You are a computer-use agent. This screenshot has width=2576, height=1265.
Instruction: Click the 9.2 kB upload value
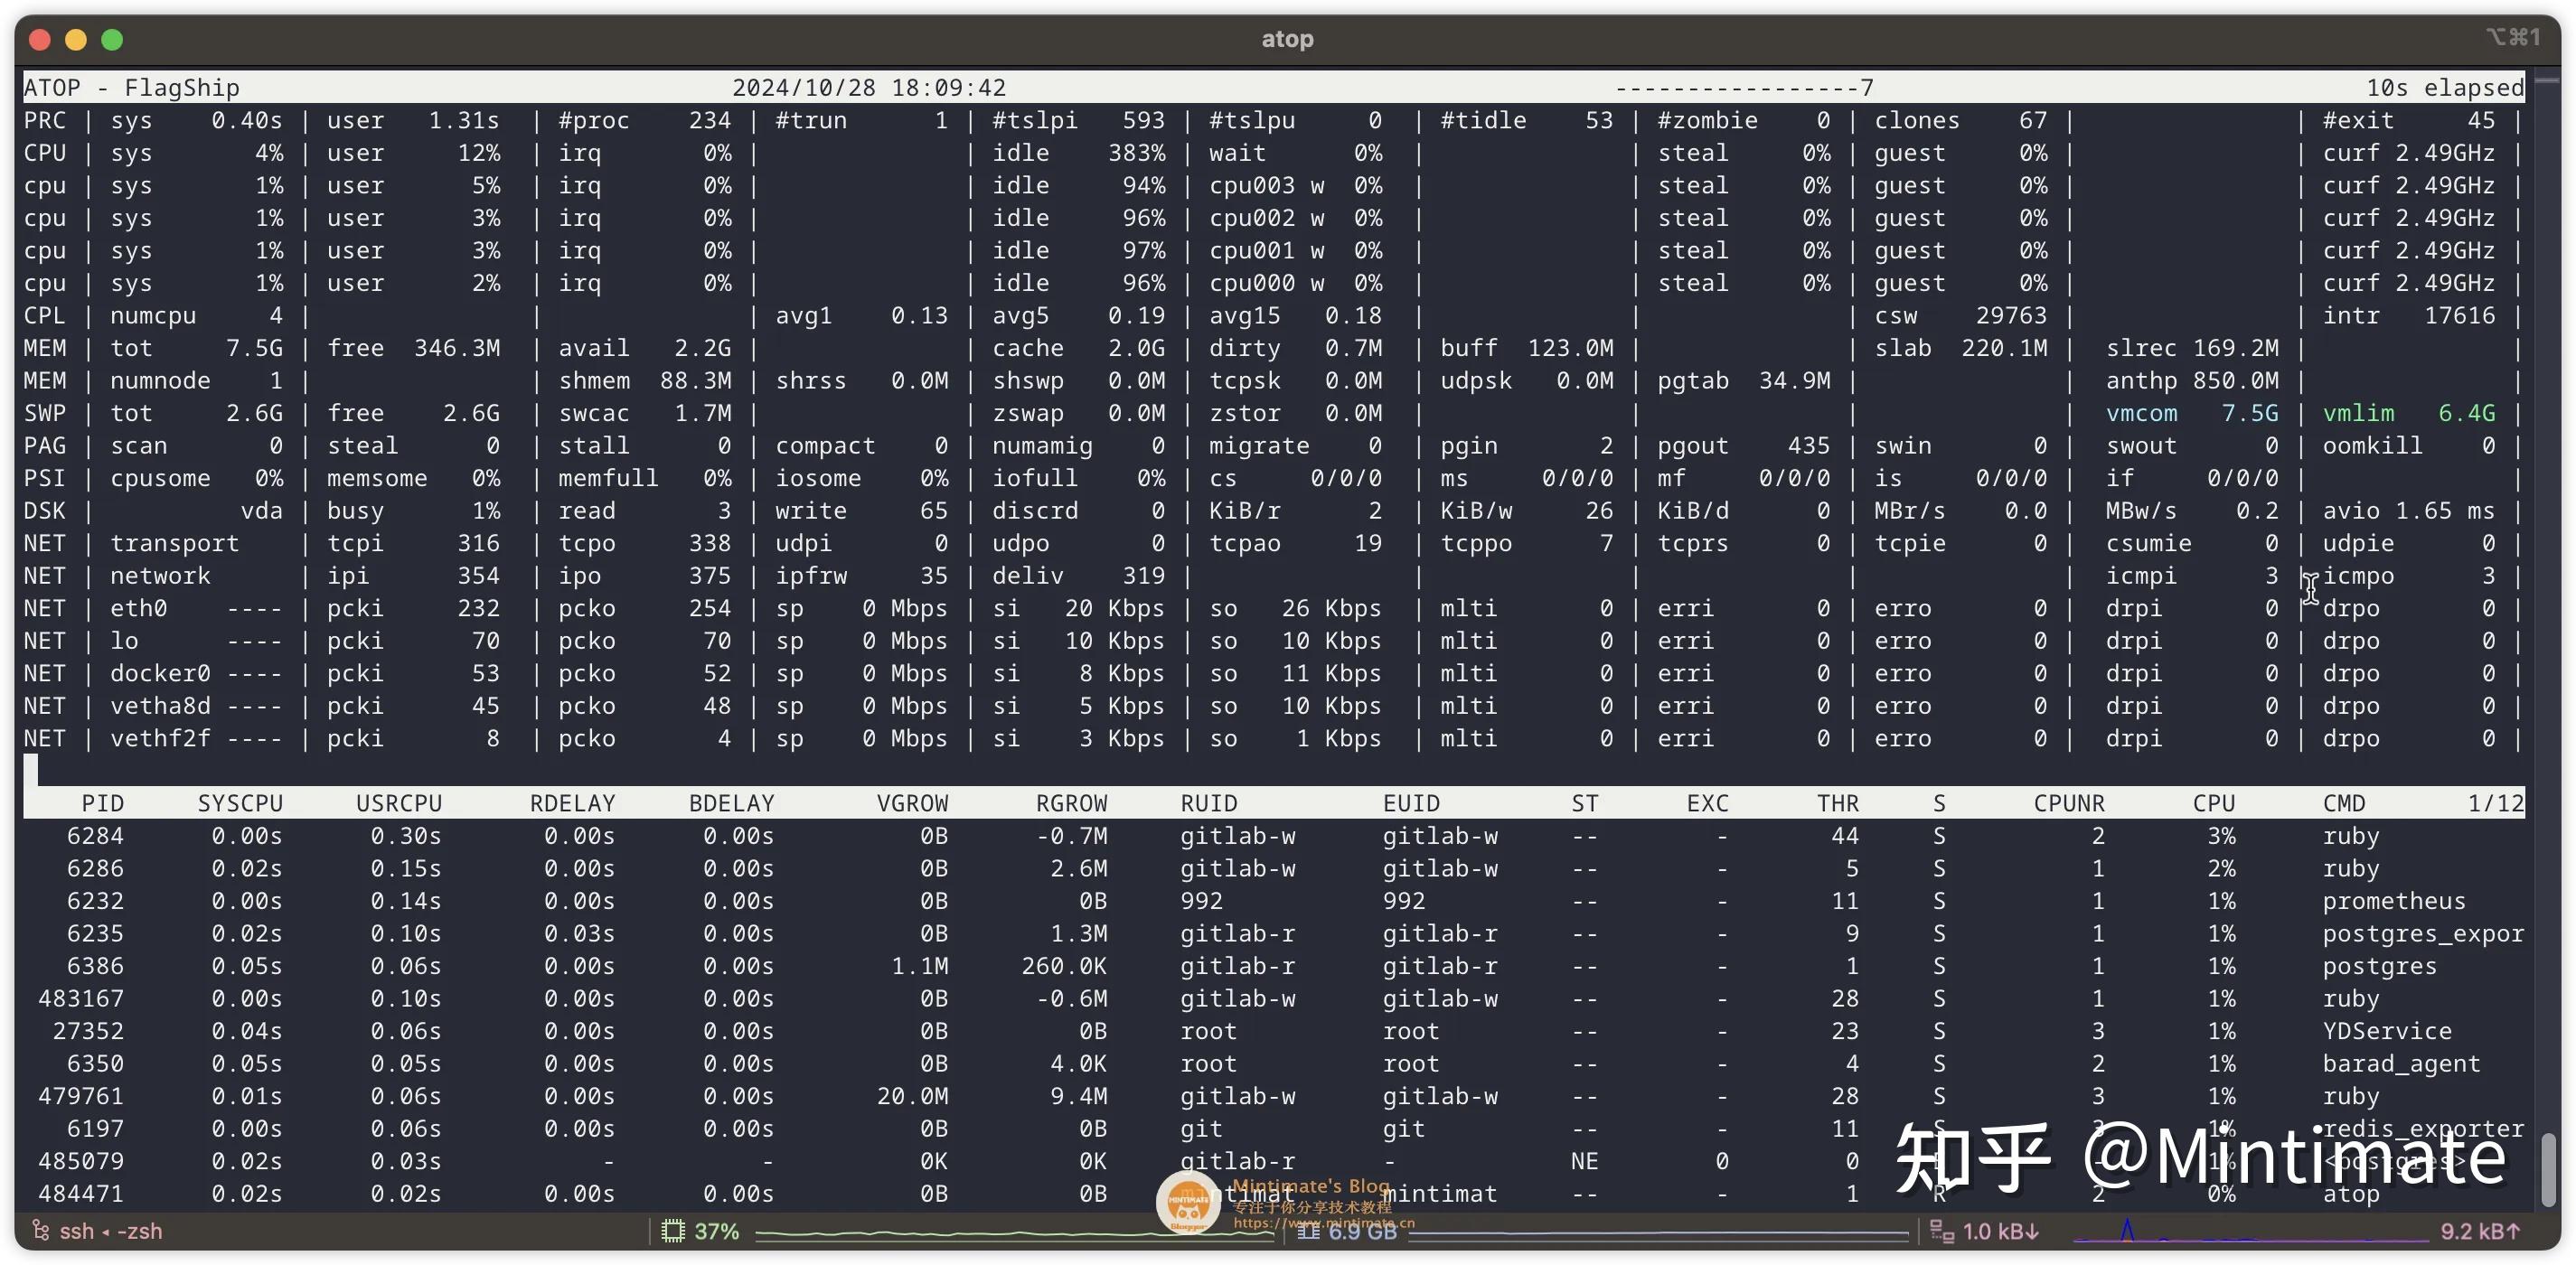[x=2479, y=1231]
